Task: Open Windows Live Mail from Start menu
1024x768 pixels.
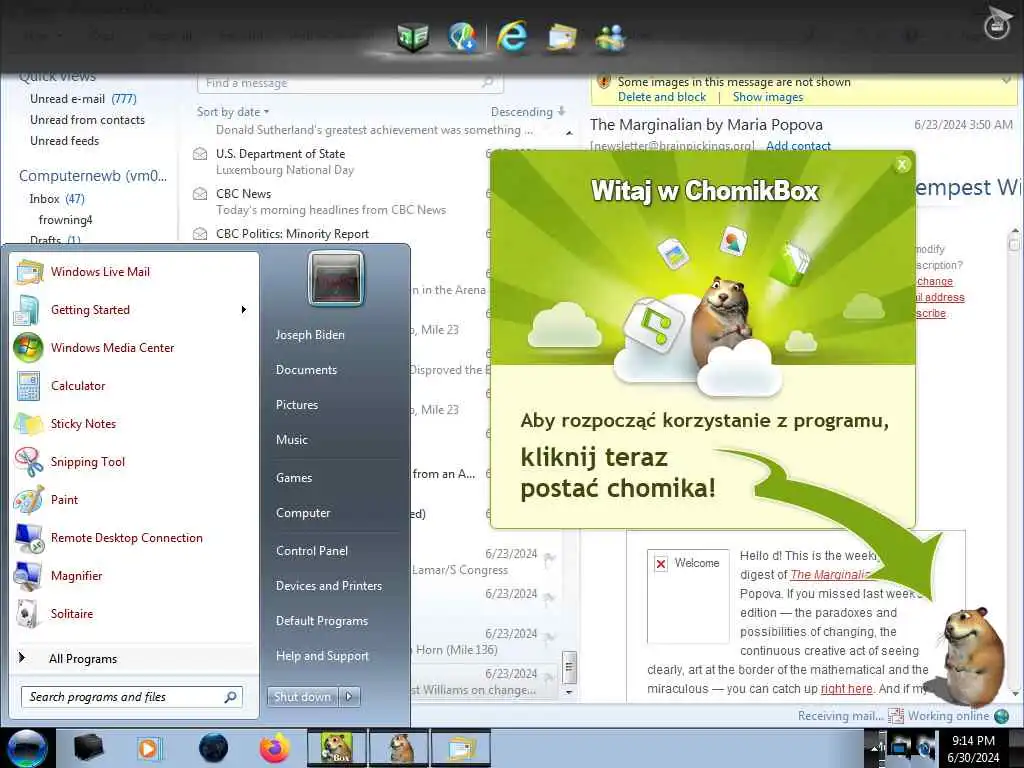Action: click(101, 272)
